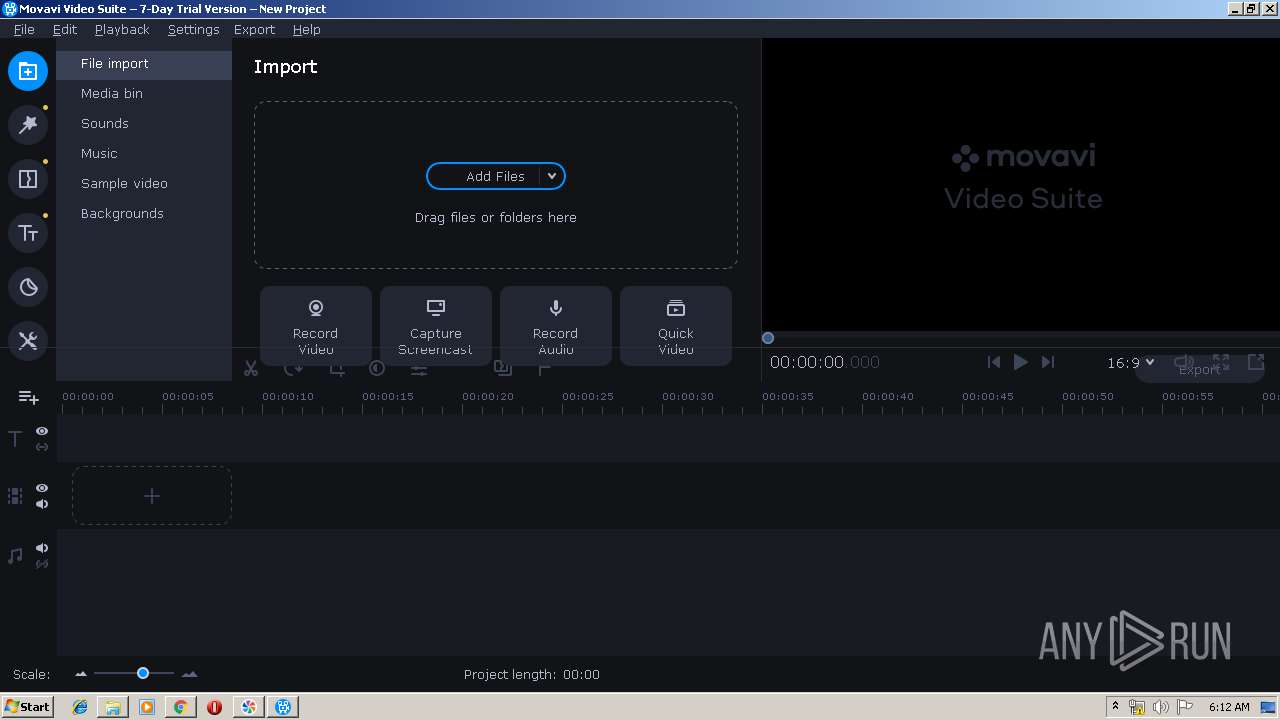
Task: Click the plus placeholder on video track
Action: (152, 496)
